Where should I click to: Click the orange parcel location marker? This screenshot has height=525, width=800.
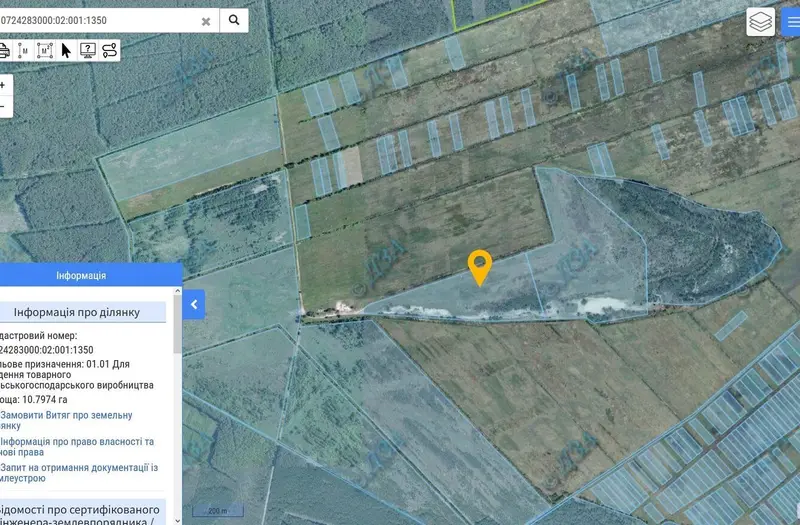pyautogui.click(x=480, y=268)
